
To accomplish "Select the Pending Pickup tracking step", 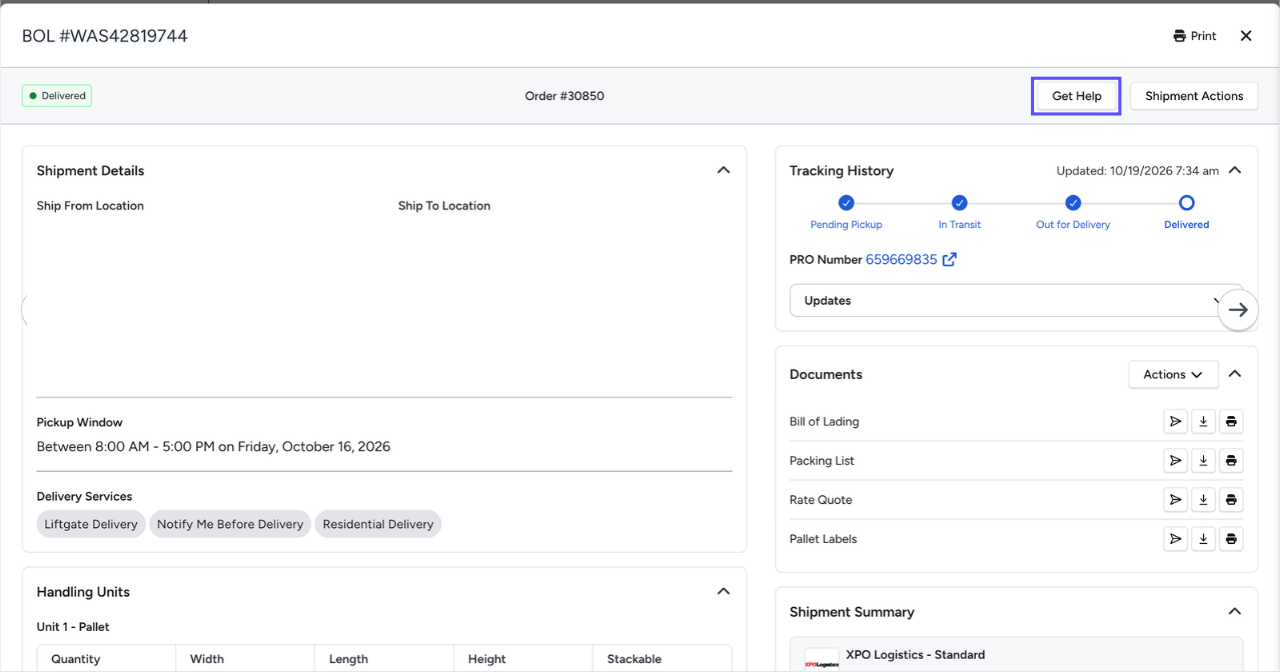I will 846,213.
